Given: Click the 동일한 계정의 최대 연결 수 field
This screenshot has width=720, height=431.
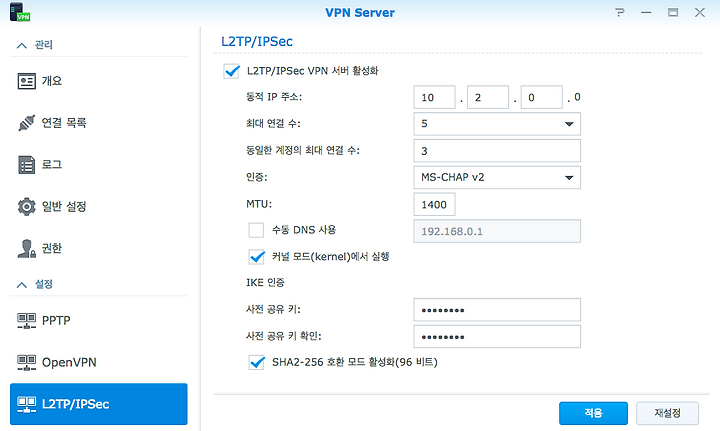Looking at the screenshot, I should coord(497,151).
